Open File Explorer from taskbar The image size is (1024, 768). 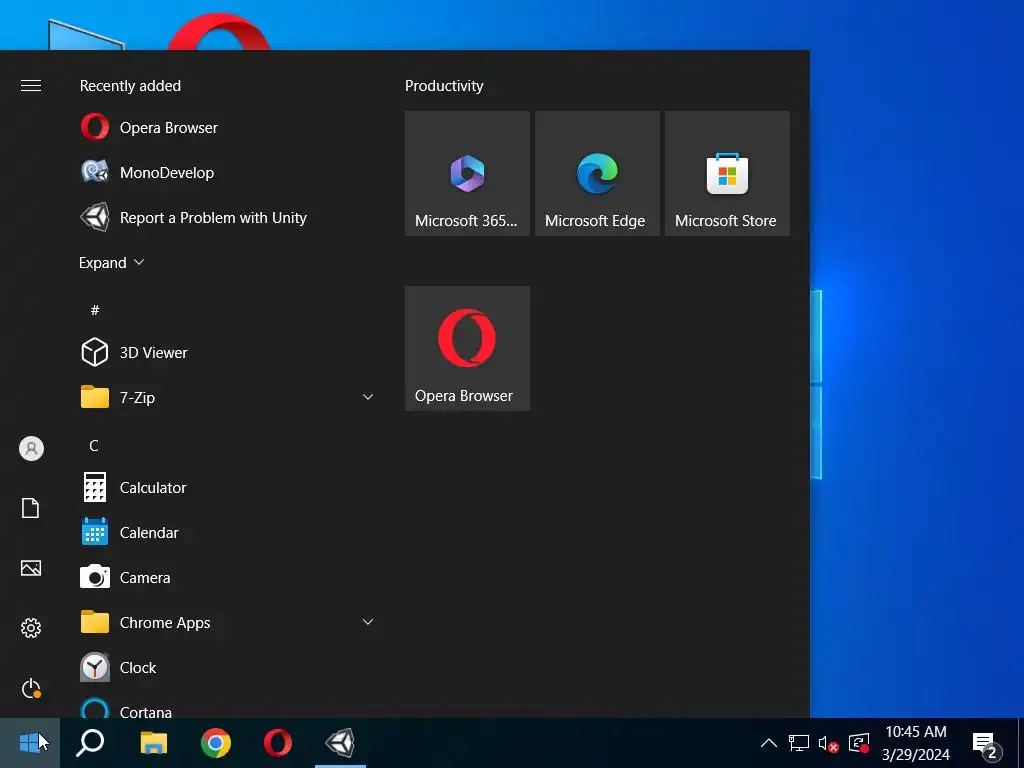(153, 743)
